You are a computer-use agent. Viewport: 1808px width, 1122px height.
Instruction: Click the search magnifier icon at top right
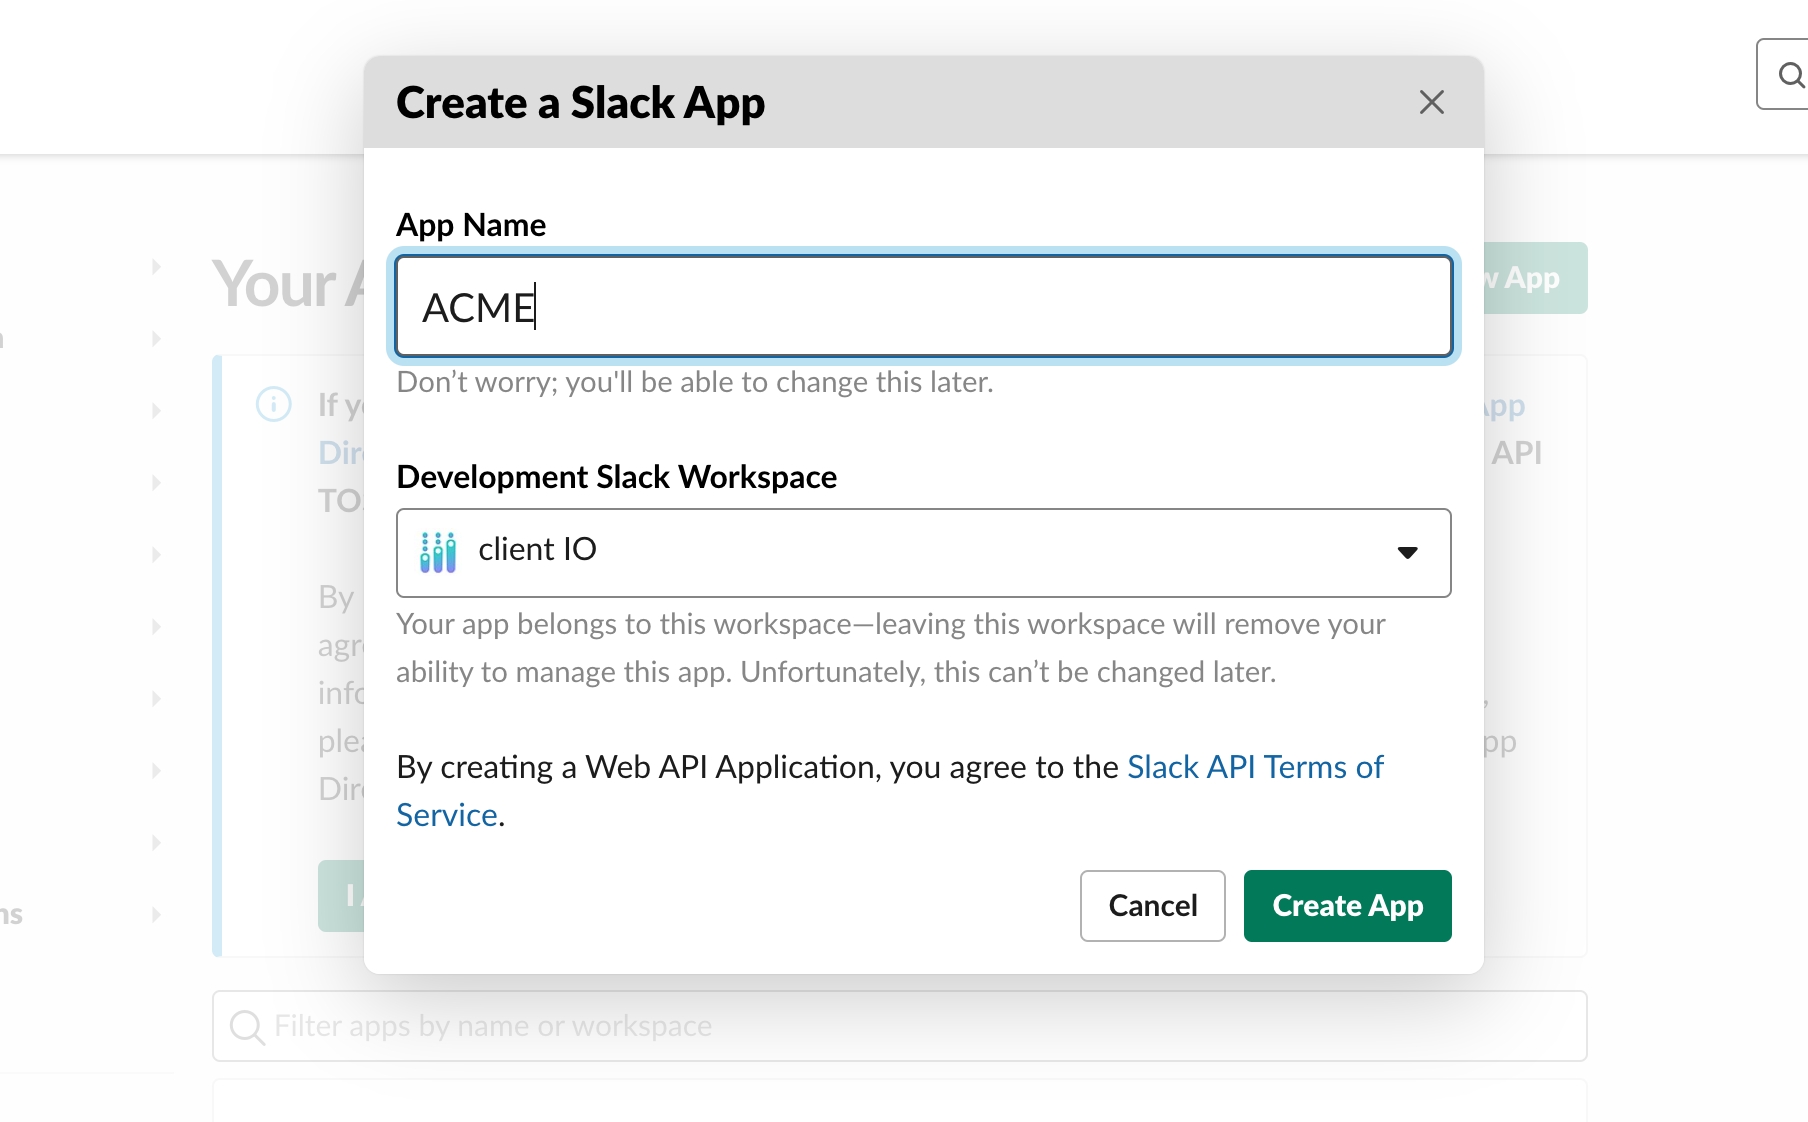click(1790, 75)
